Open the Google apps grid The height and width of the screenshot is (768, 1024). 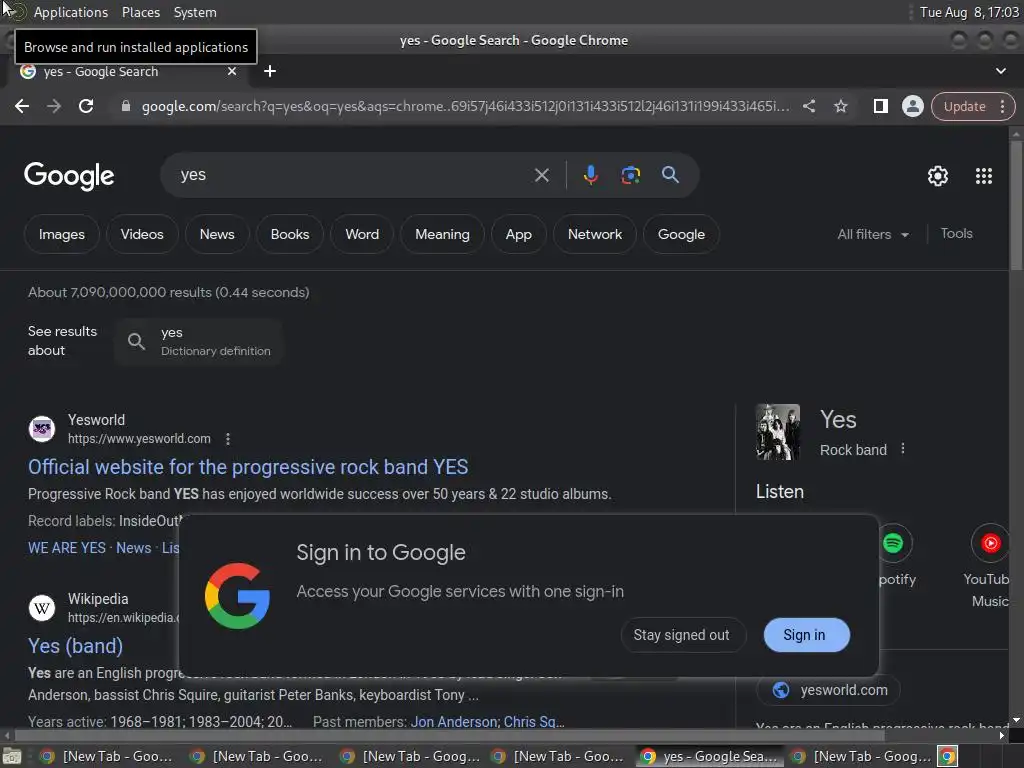point(984,176)
